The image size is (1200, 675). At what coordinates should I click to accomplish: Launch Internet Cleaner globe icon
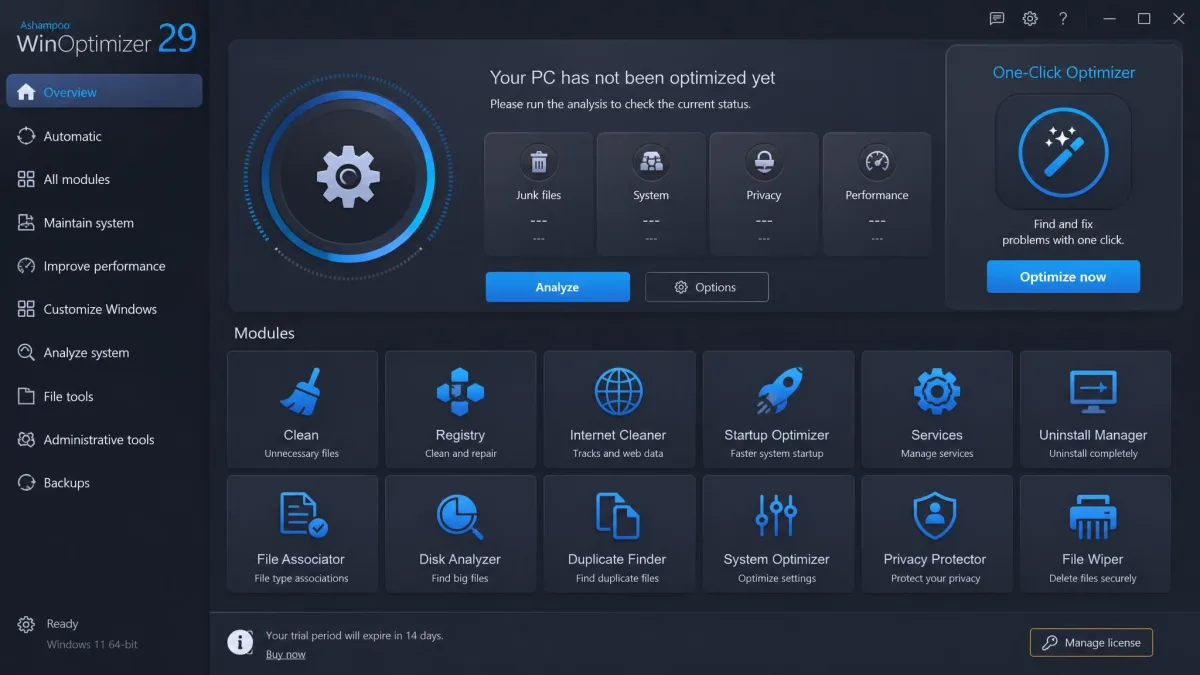pyautogui.click(x=618, y=392)
